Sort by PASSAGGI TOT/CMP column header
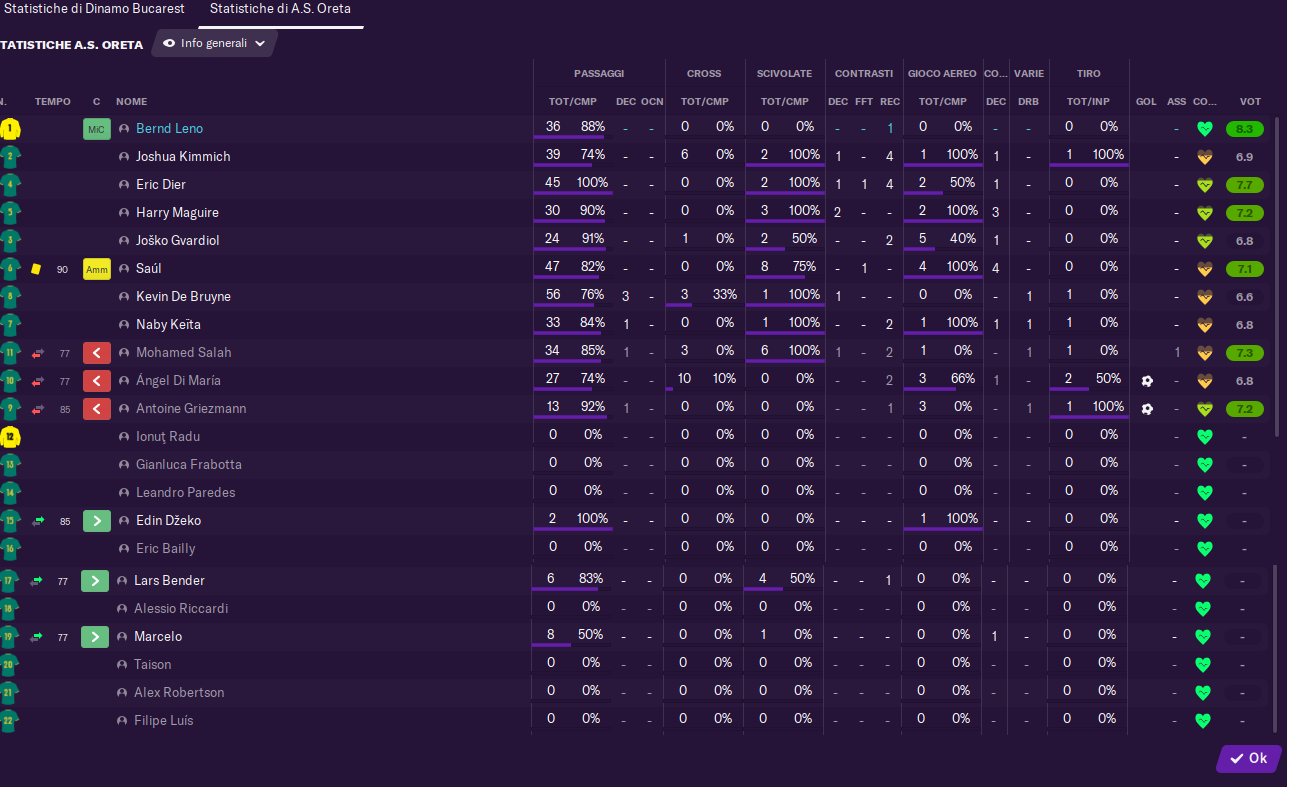This screenshot has height=791, width=1293. pos(572,101)
